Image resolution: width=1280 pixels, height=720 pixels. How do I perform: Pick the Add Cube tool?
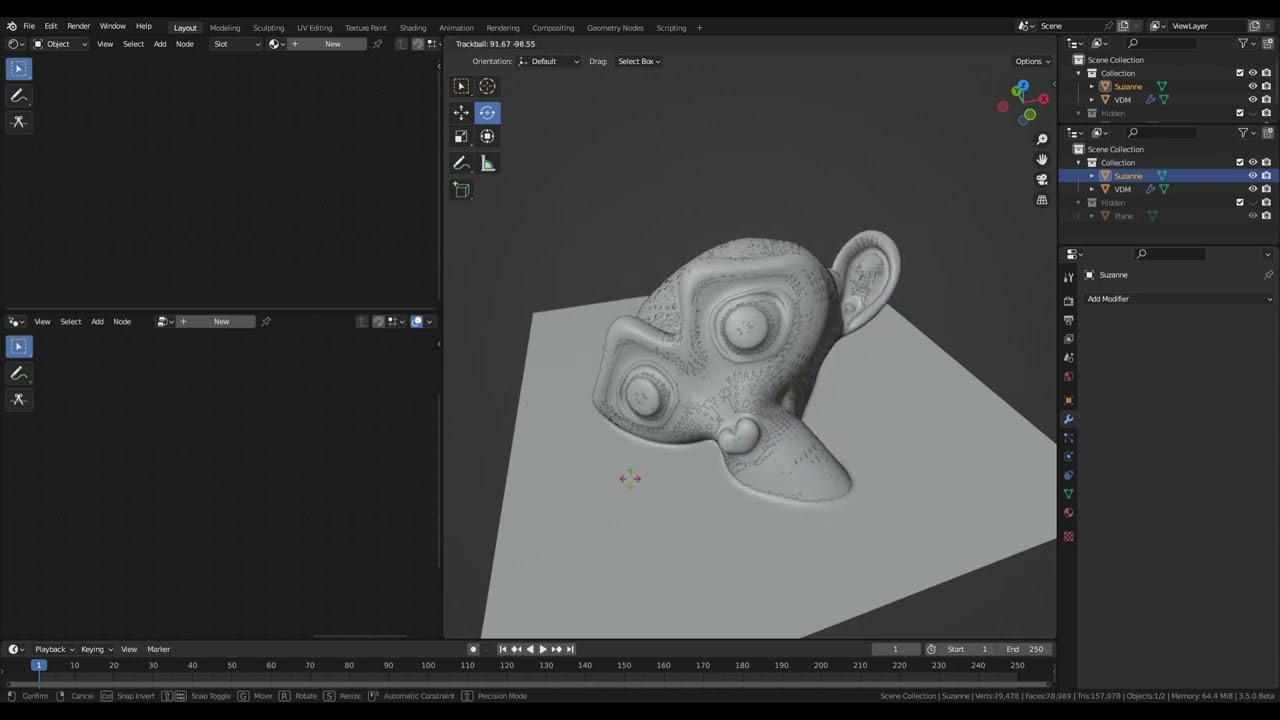click(x=461, y=190)
